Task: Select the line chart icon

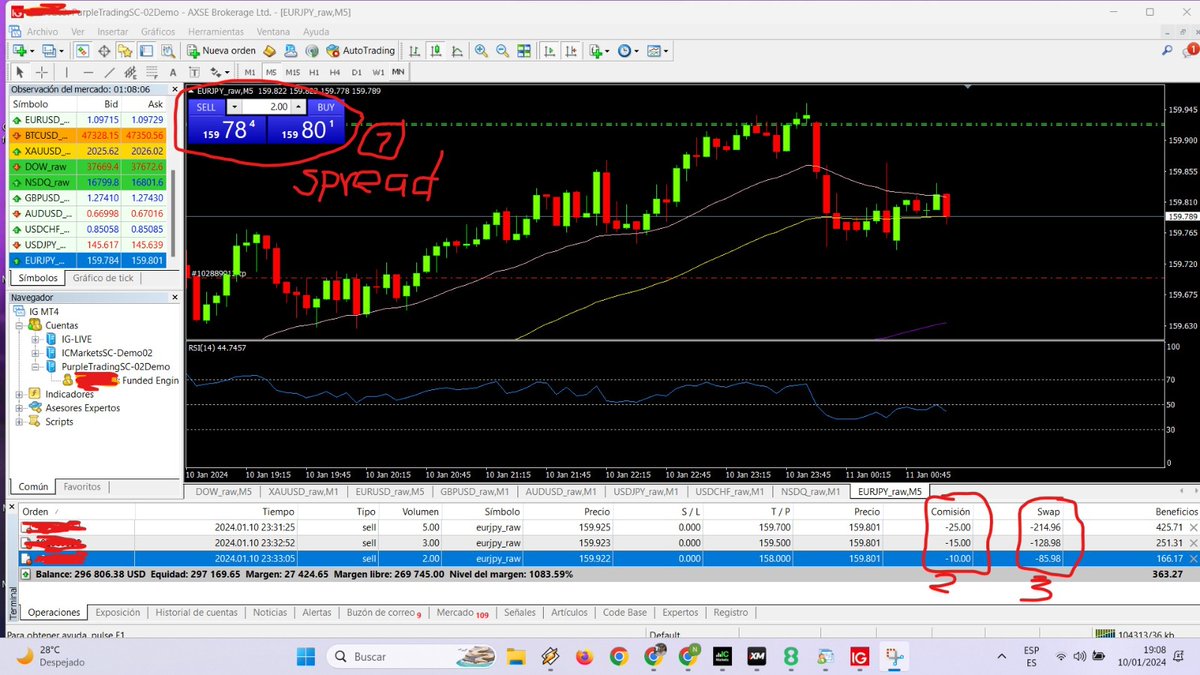Action: [x=457, y=51]
